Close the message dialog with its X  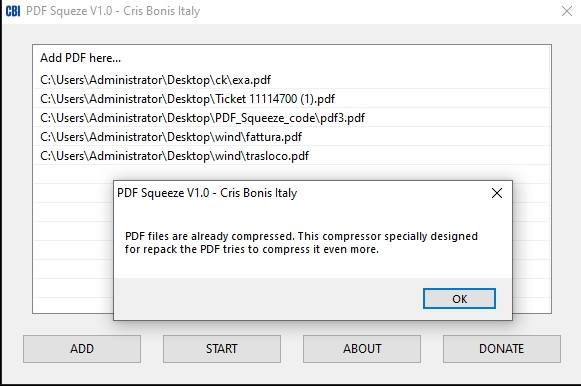pyautogui.click(x=497, y=193)
